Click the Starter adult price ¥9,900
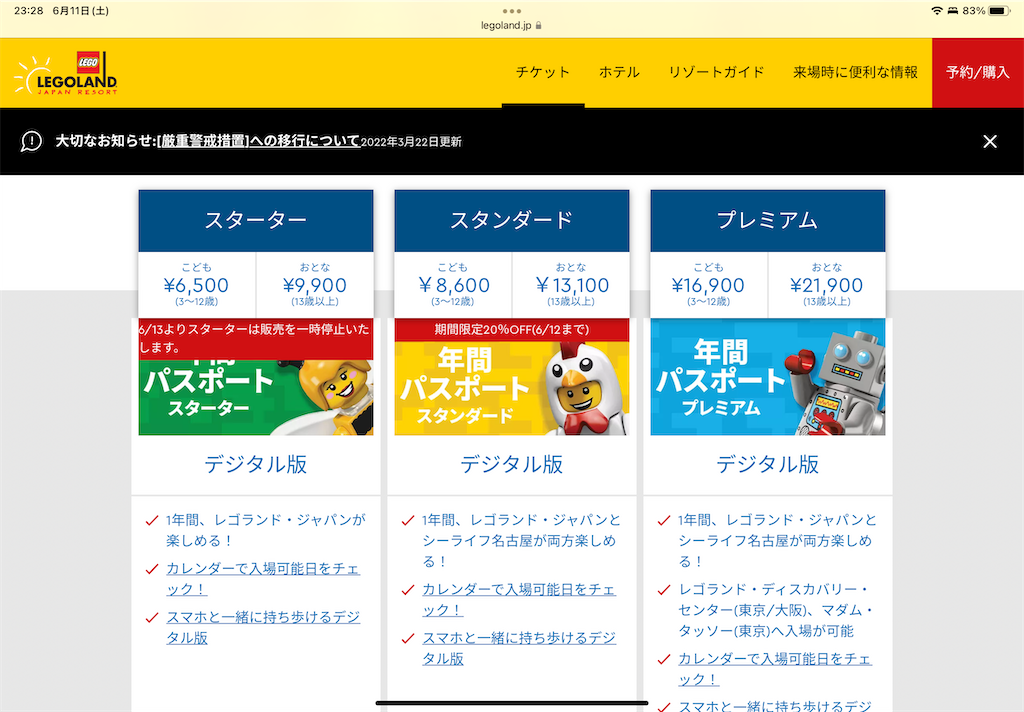This screenshot has width=1024, height=712. tap(315, 285)
